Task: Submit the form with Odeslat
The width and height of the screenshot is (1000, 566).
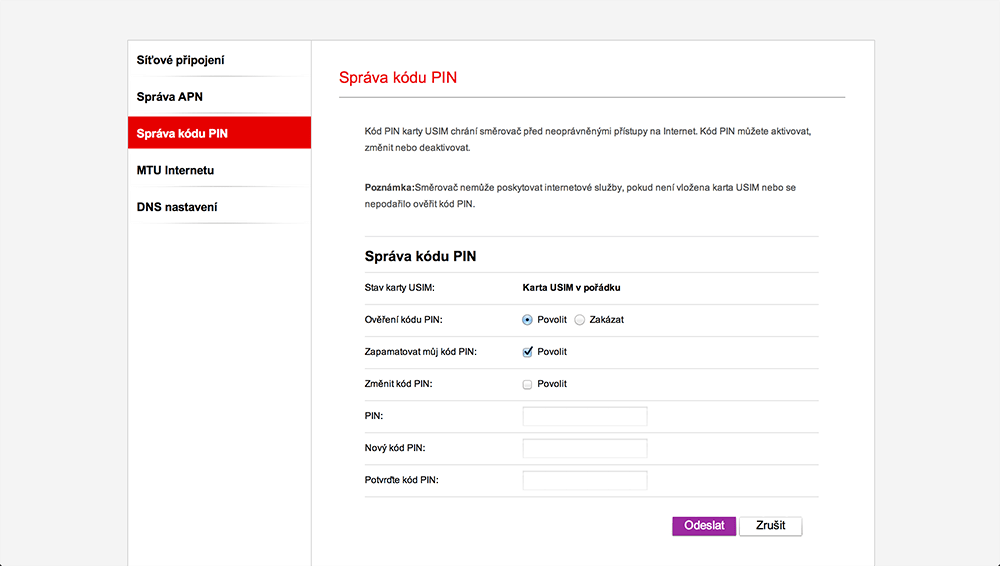Action: [x=704, y=526]
